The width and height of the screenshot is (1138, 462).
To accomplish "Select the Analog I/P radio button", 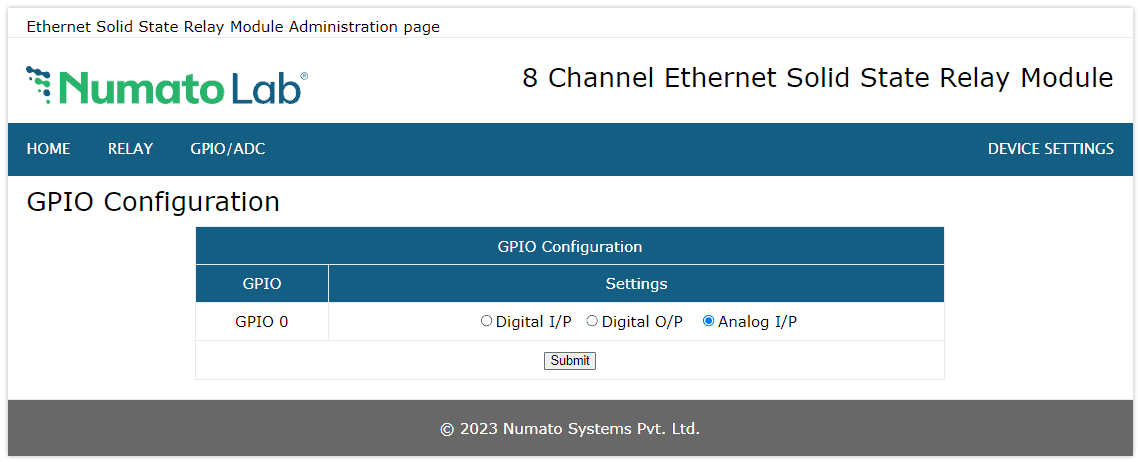I will 709,322.
